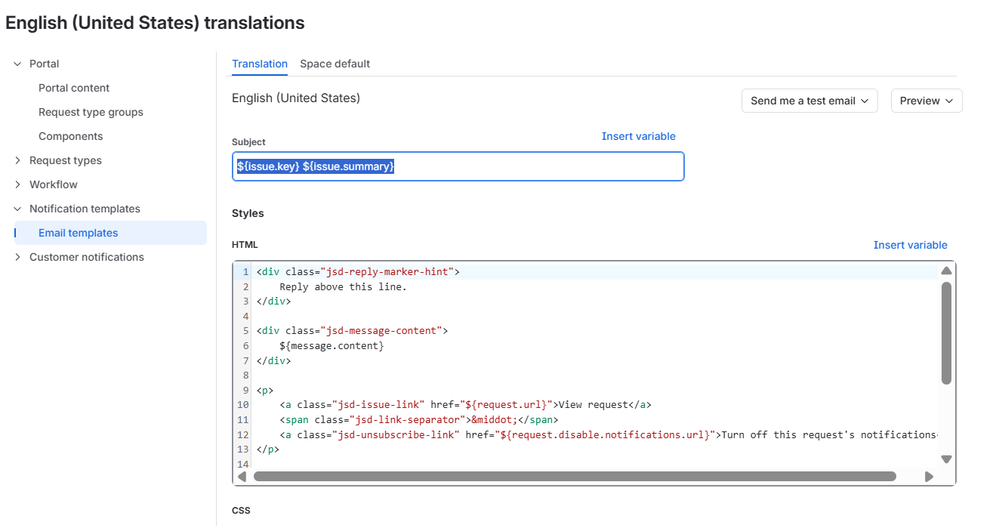Screen dimensions: 999x526
Task: Click Insert variable link above Subject
Action: coord(638,136)
